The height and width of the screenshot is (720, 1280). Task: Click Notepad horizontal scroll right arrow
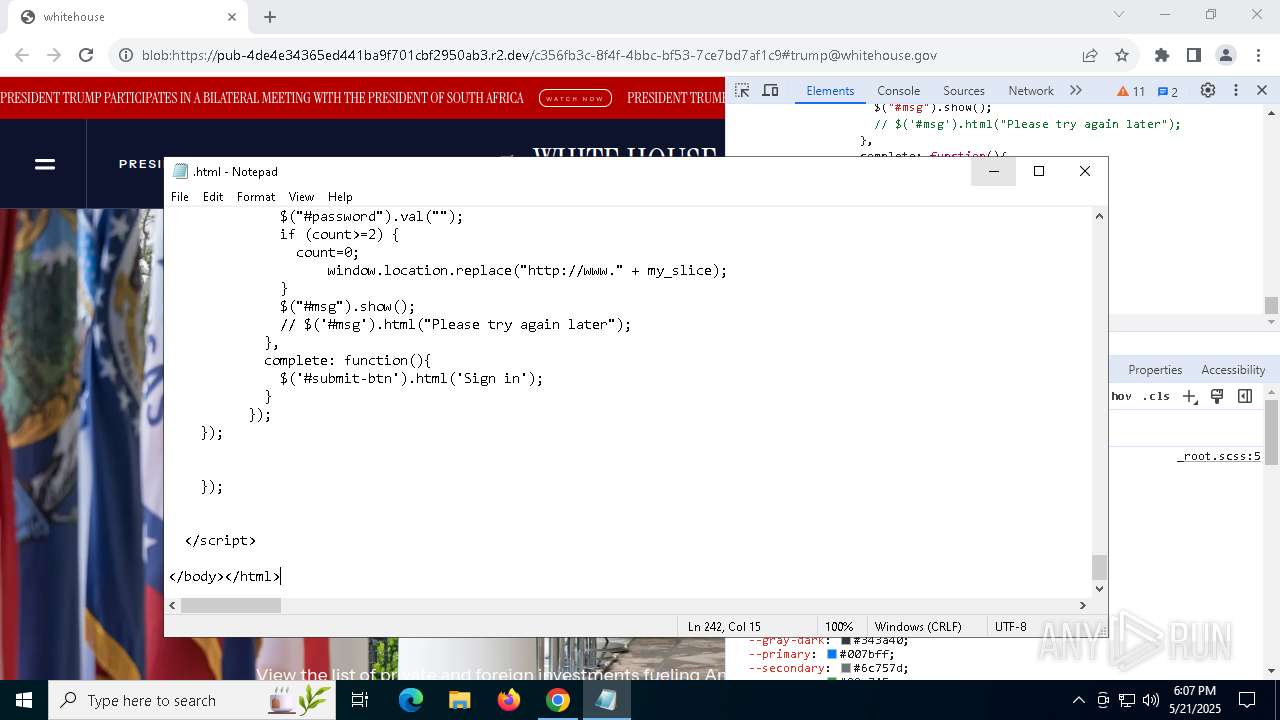[1082, 605]
